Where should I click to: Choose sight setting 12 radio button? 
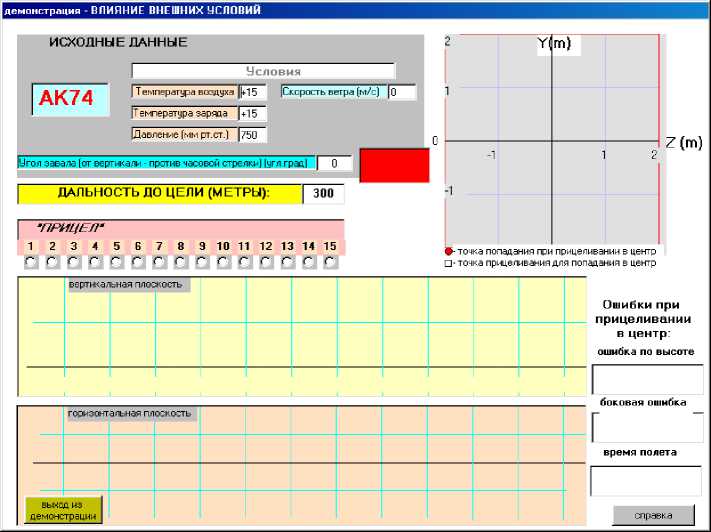tap(266, 262)
